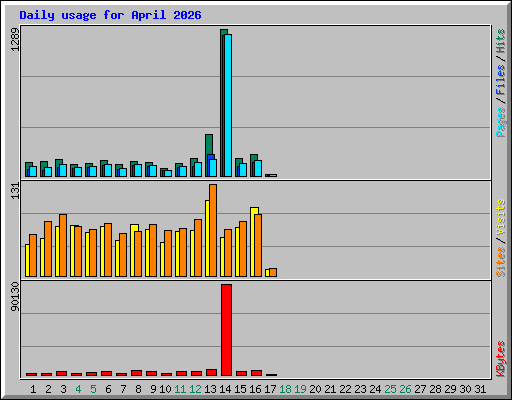Click the yellow Visits legend word

point(501,218)
